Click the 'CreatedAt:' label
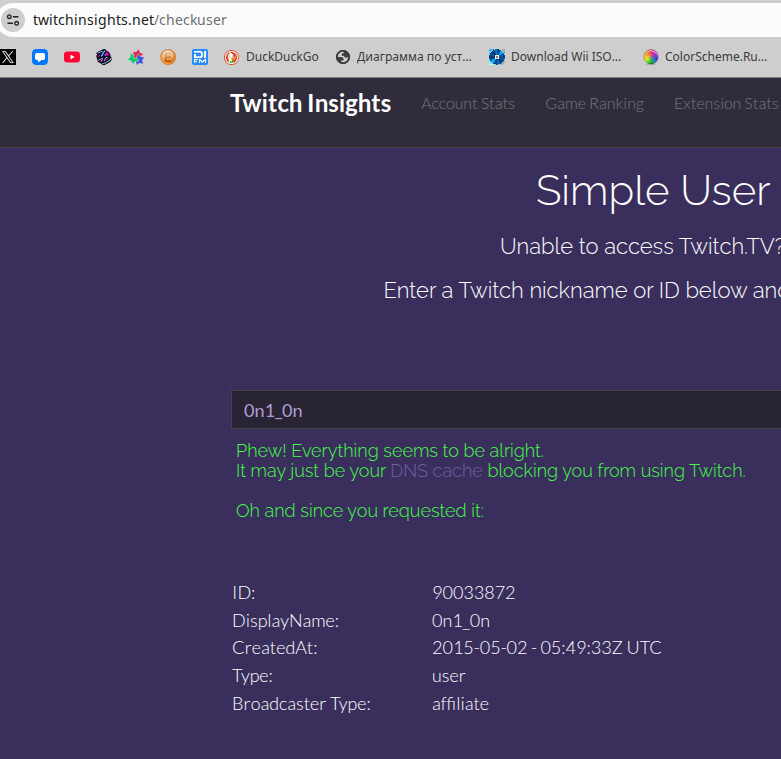781x759 pixels. [274, 648]
